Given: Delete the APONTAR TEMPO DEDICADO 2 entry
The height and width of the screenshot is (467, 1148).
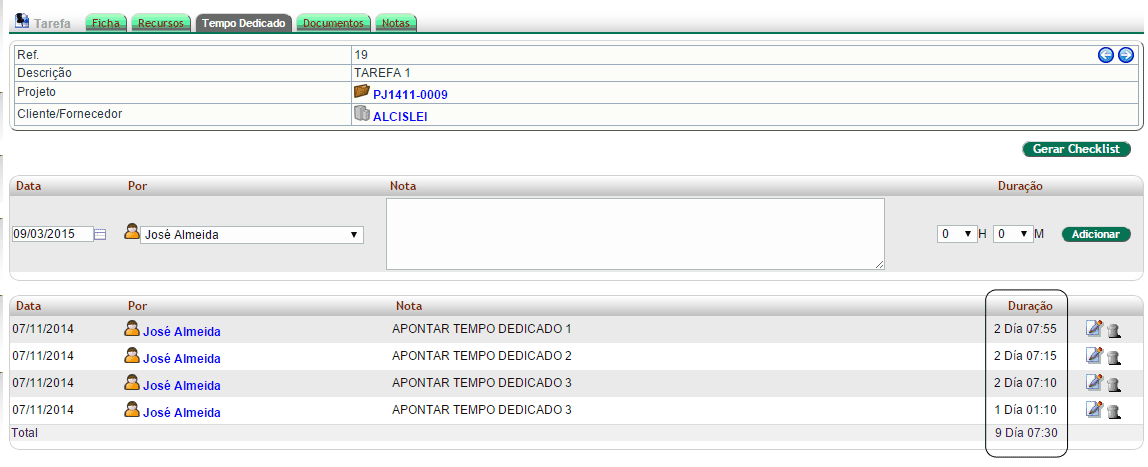Looking at the screenshot, I should 1113,357.
